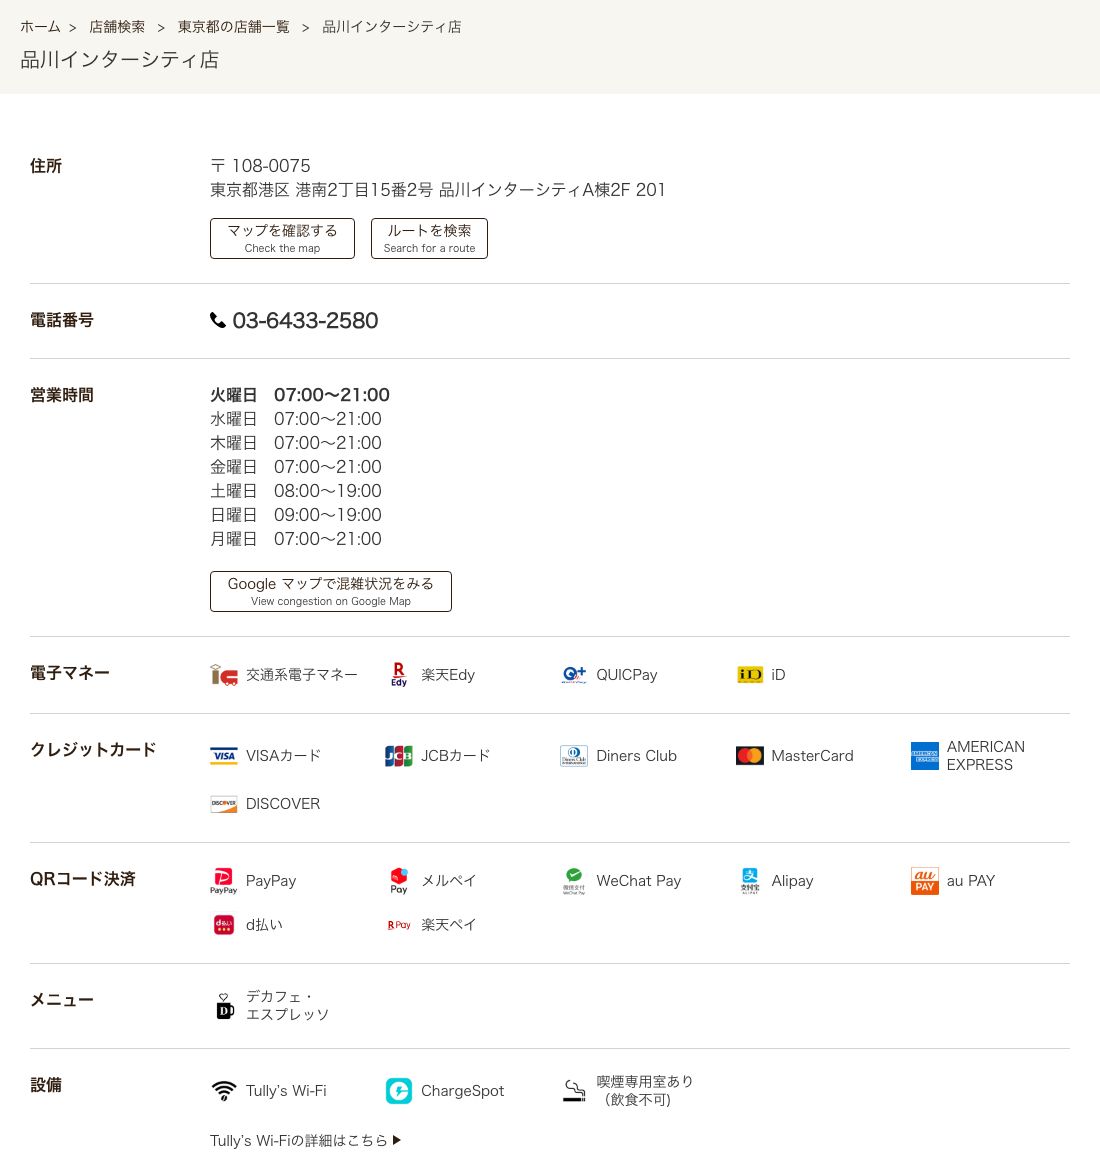Image resolution: width=1100 pixels, height=1168 pixels.
Task: Click 喫煙専用室あり（飲食不可） text
Action: [645, 1091]
